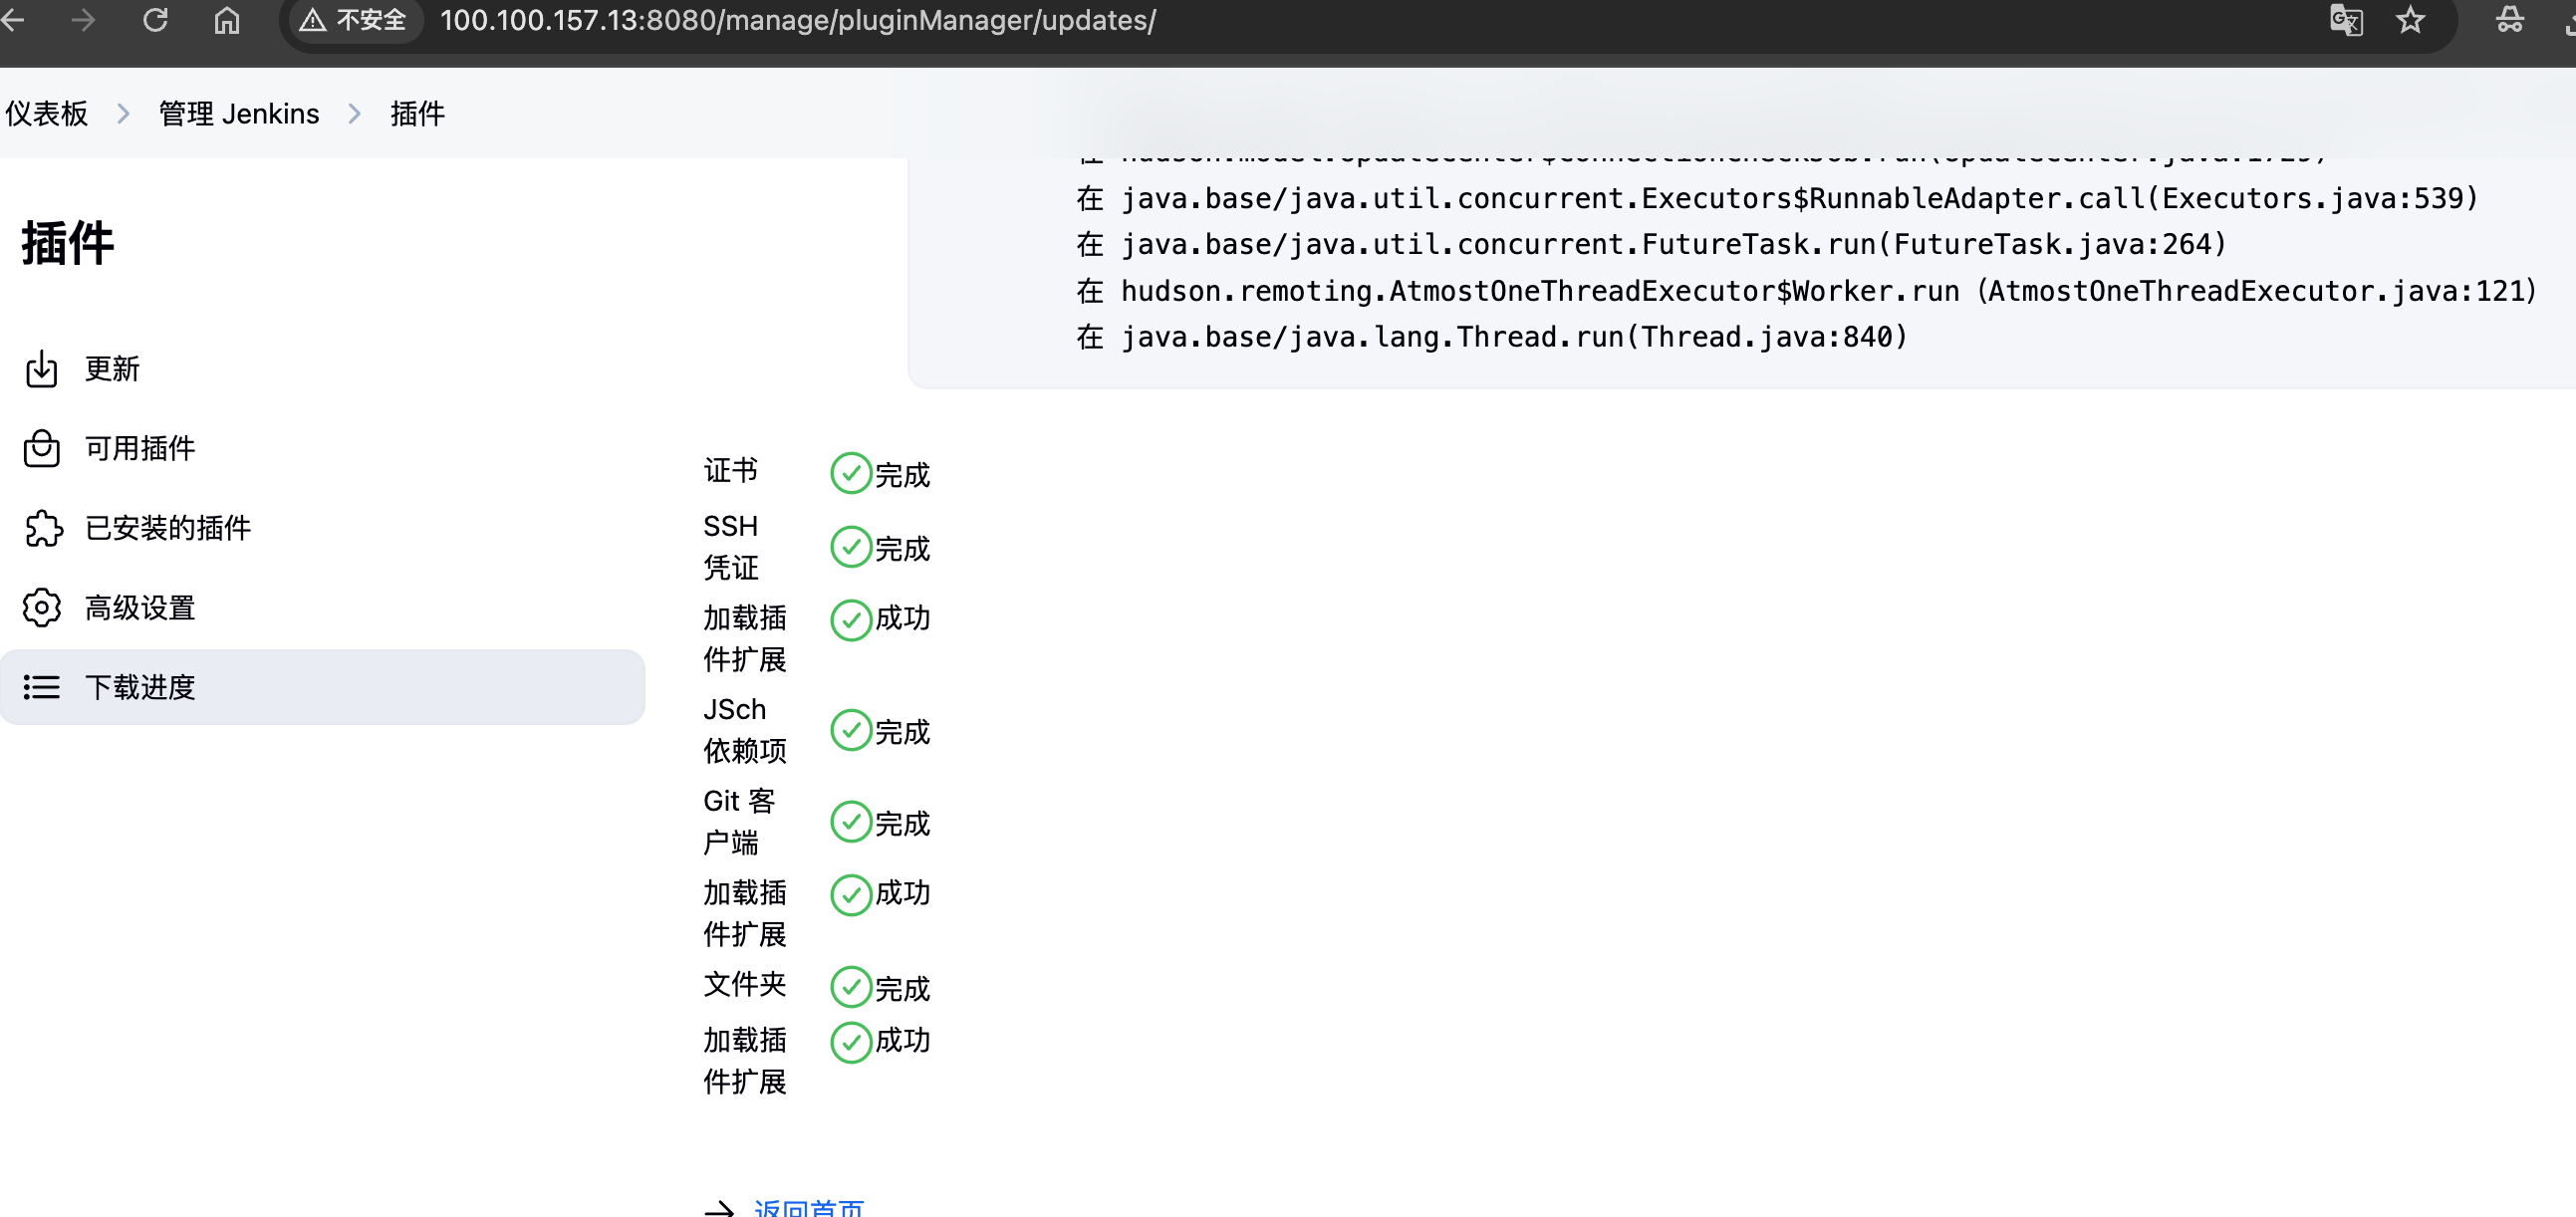The width and height of the screenshot is (2576, 1217).
Task: Select the 下载进度 sidebar item
Action: coord(322,687)
